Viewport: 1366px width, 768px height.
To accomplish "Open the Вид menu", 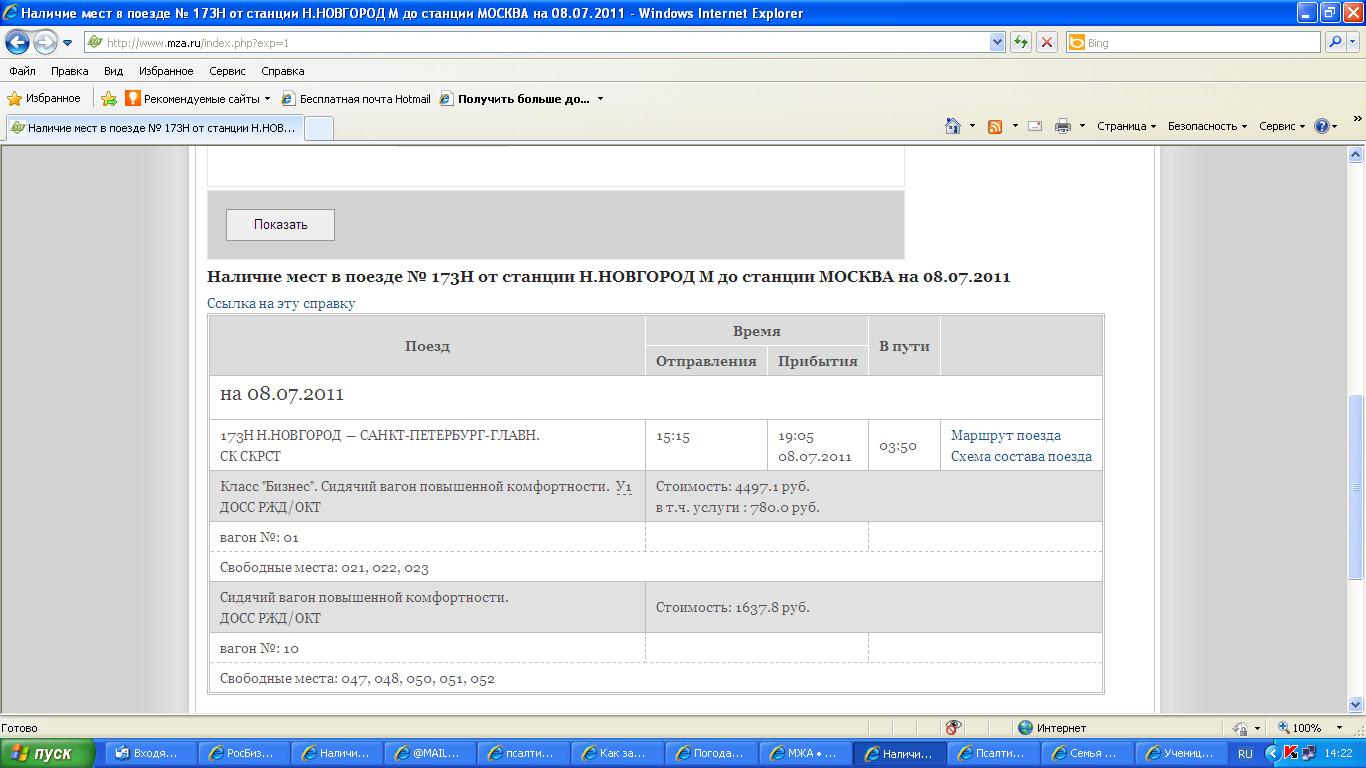I will [x=113, y=71].
